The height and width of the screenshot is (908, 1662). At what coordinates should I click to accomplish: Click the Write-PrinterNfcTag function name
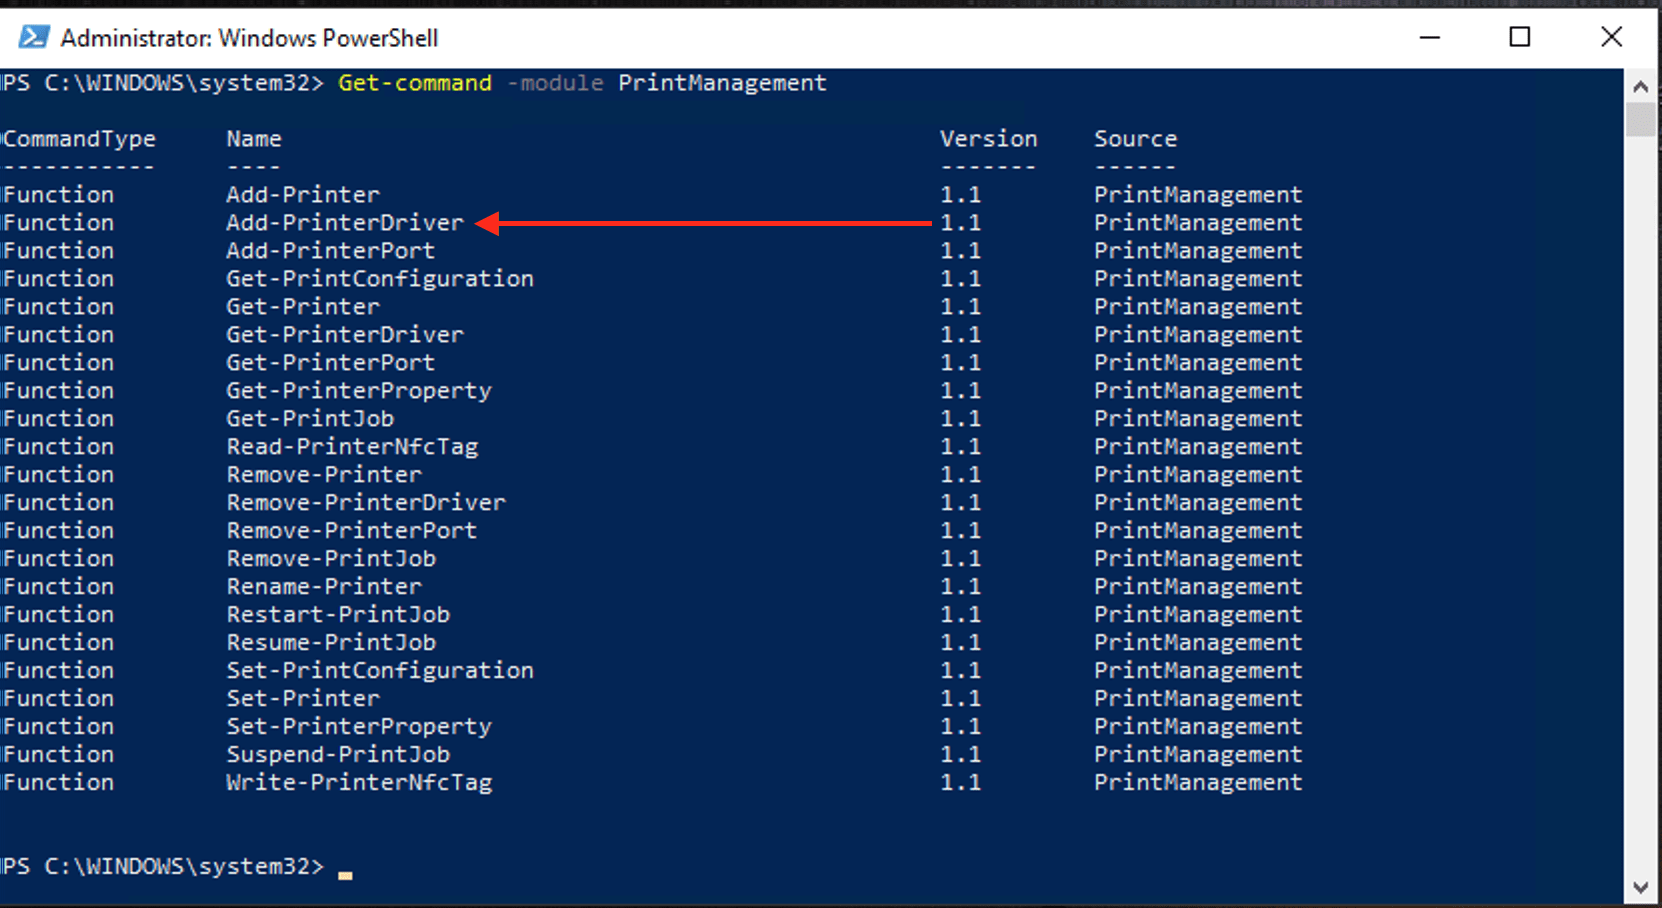tap(359, 783)
